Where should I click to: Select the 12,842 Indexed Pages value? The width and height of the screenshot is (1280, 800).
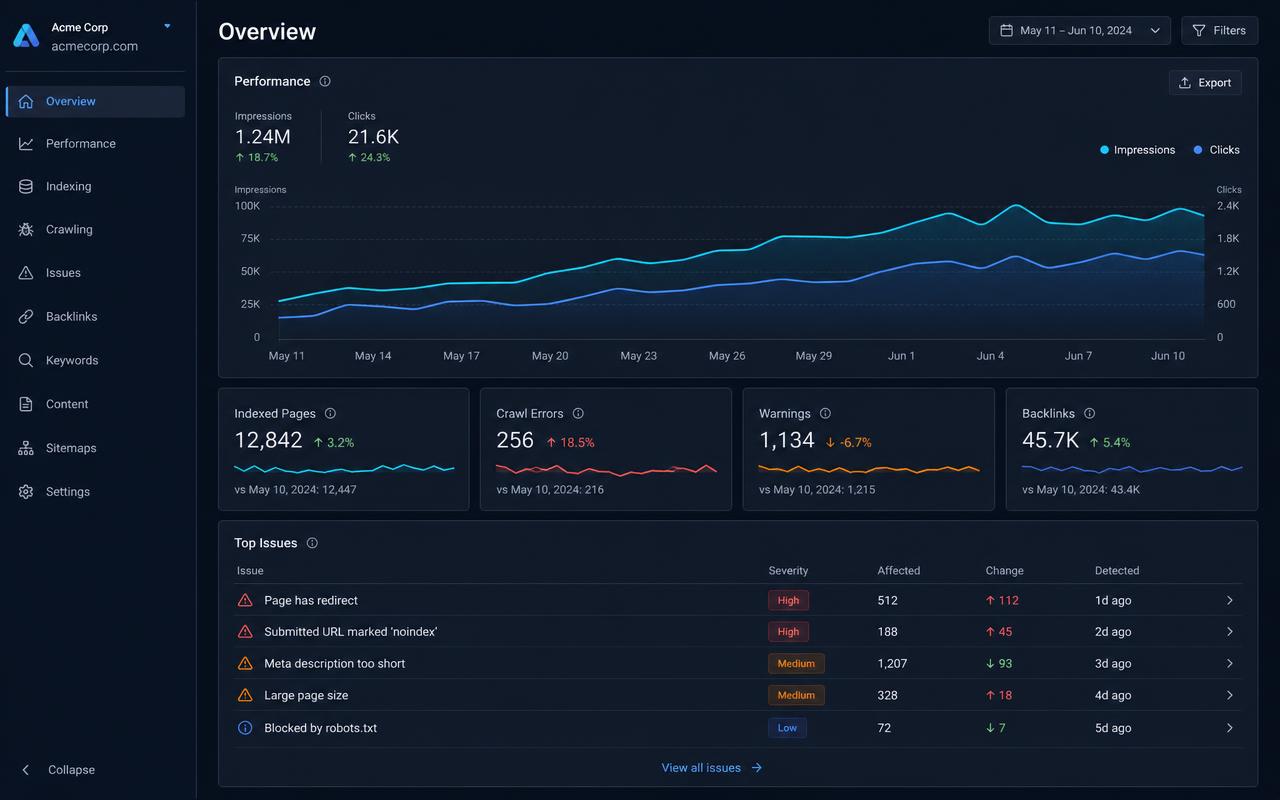tap(268, 440)
